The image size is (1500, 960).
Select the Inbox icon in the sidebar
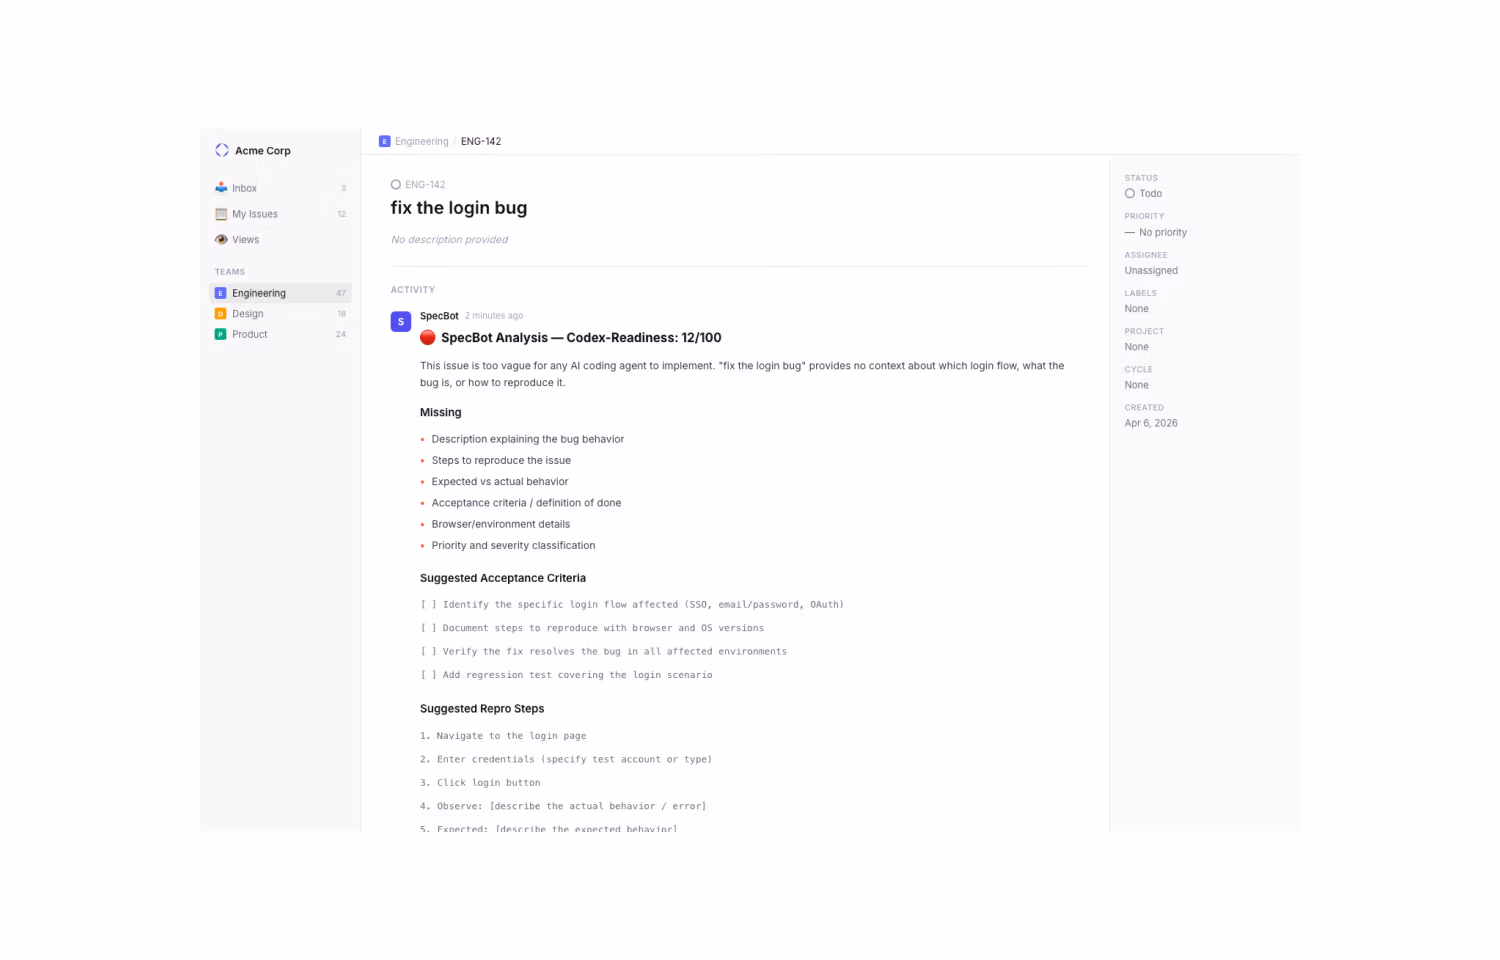click(220, 187)
